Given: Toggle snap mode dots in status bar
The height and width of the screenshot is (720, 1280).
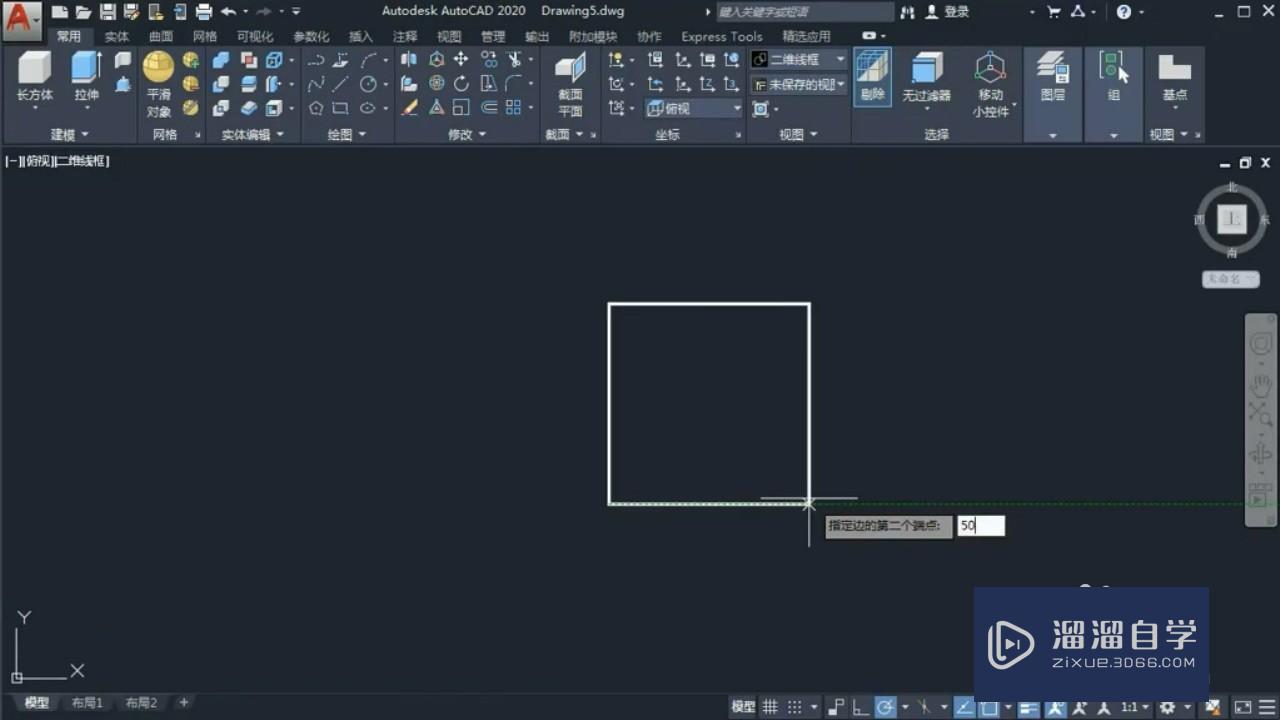Looking at the screenshot, I should (794, 707).
